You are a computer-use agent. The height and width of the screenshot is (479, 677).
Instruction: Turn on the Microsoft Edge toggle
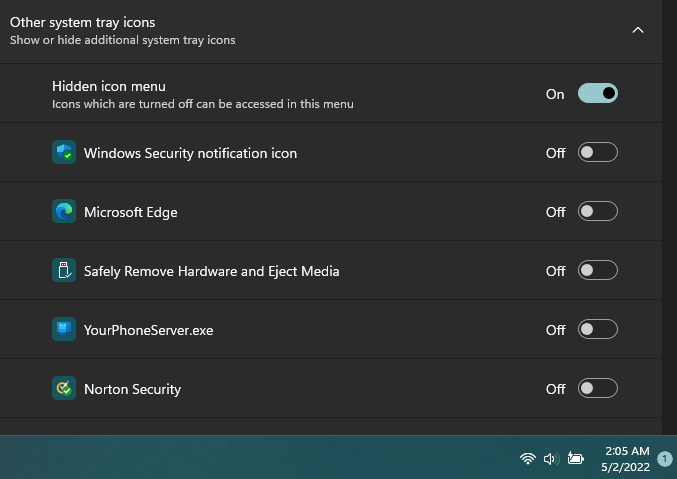point(598,212)
